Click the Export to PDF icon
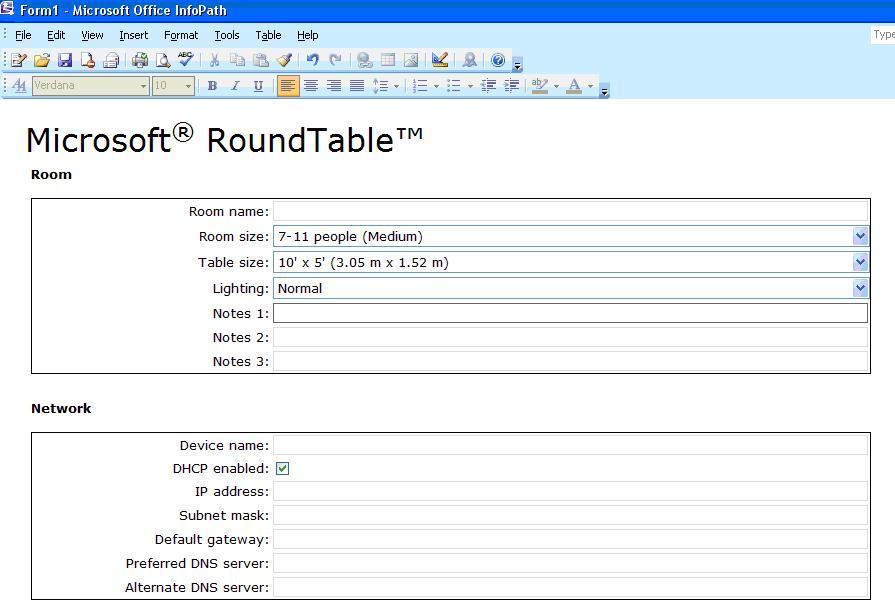Screen dimensions: 895x608 tap(88, 60)
